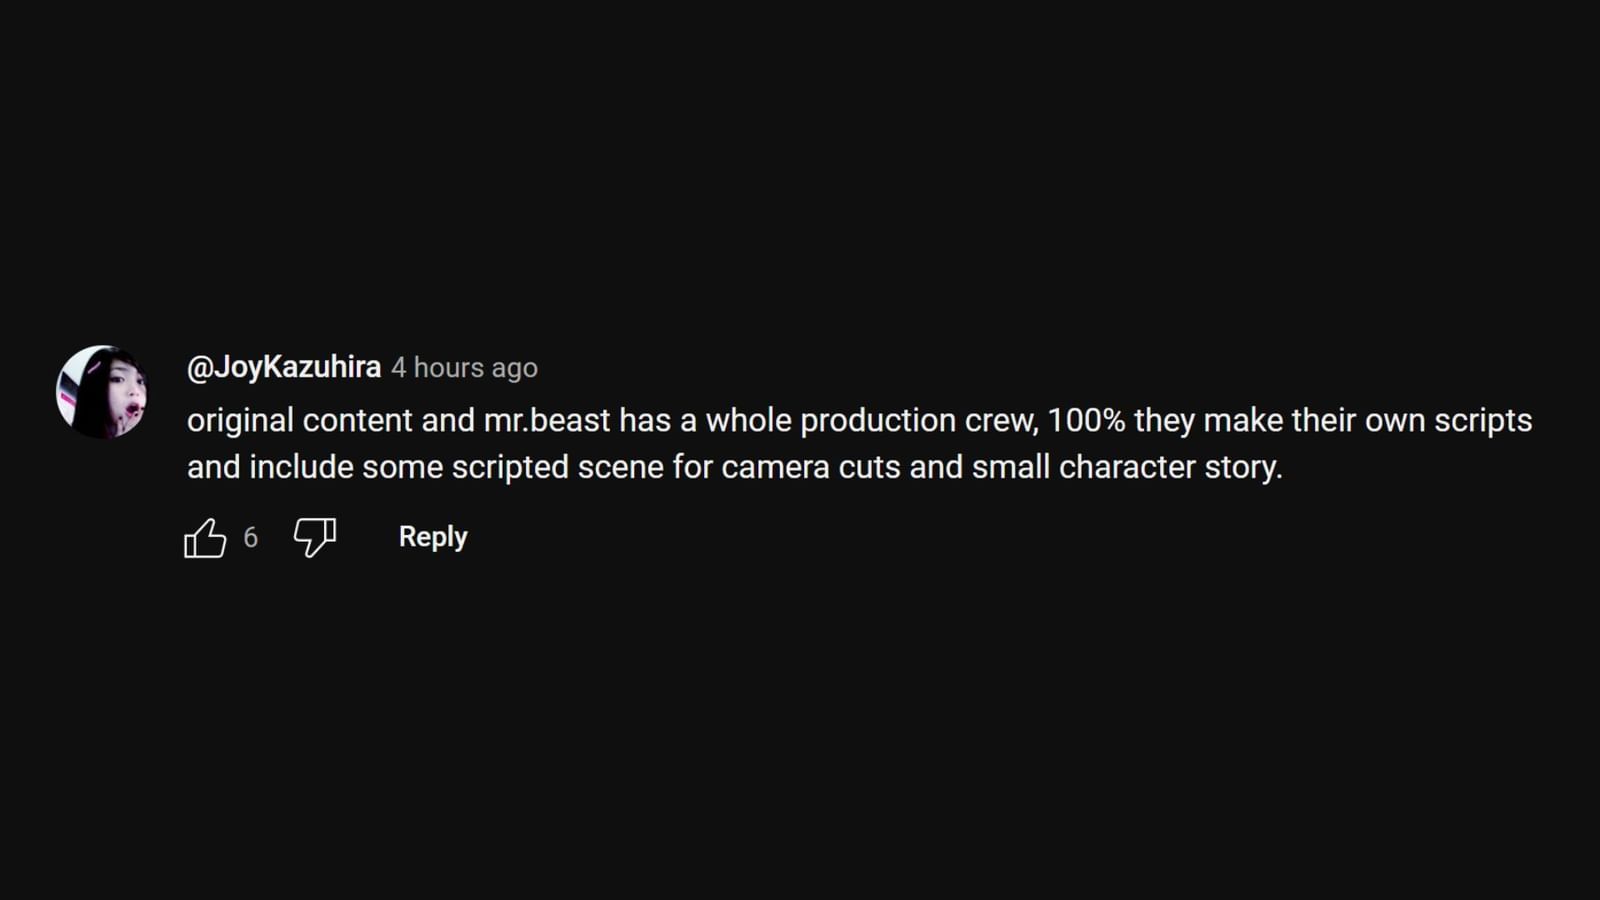
Task: Remove your like by clicking thumbs up again
Action: point(207,537)
